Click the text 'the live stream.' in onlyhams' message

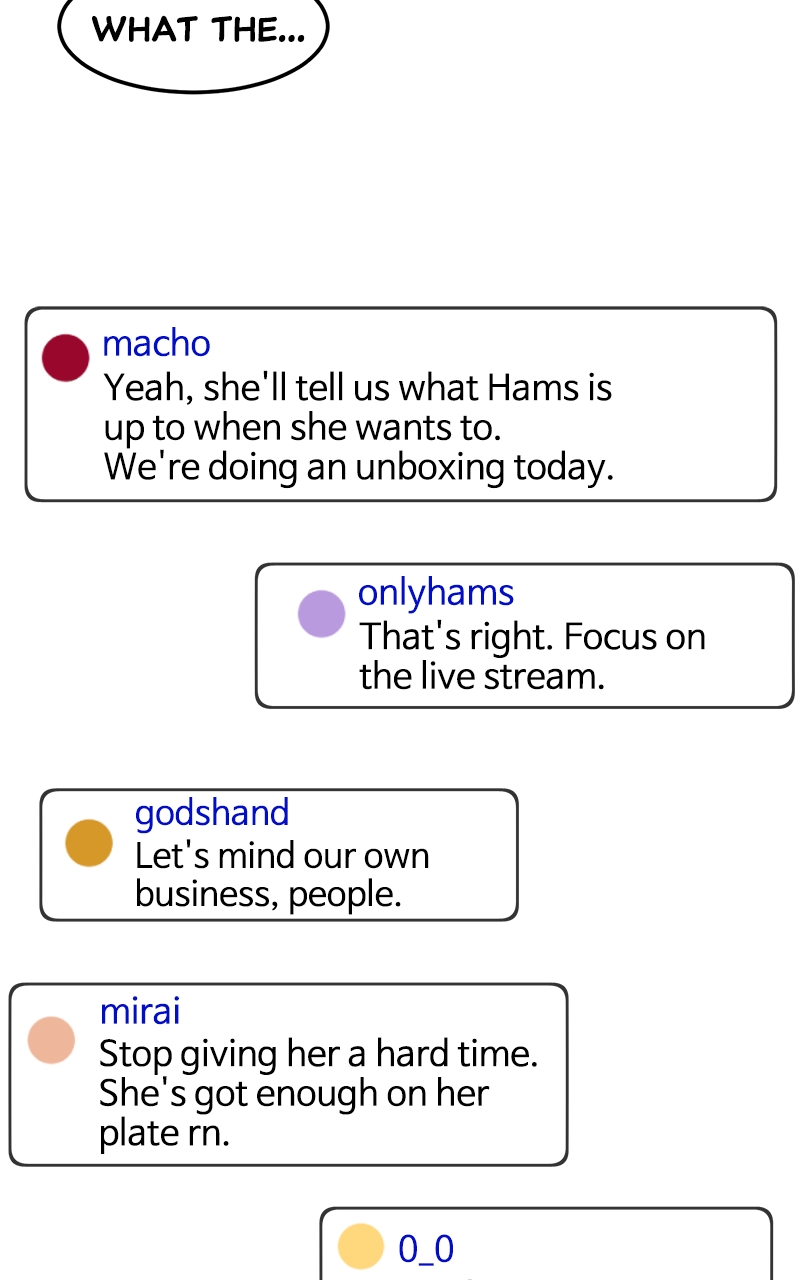point(482,677)
